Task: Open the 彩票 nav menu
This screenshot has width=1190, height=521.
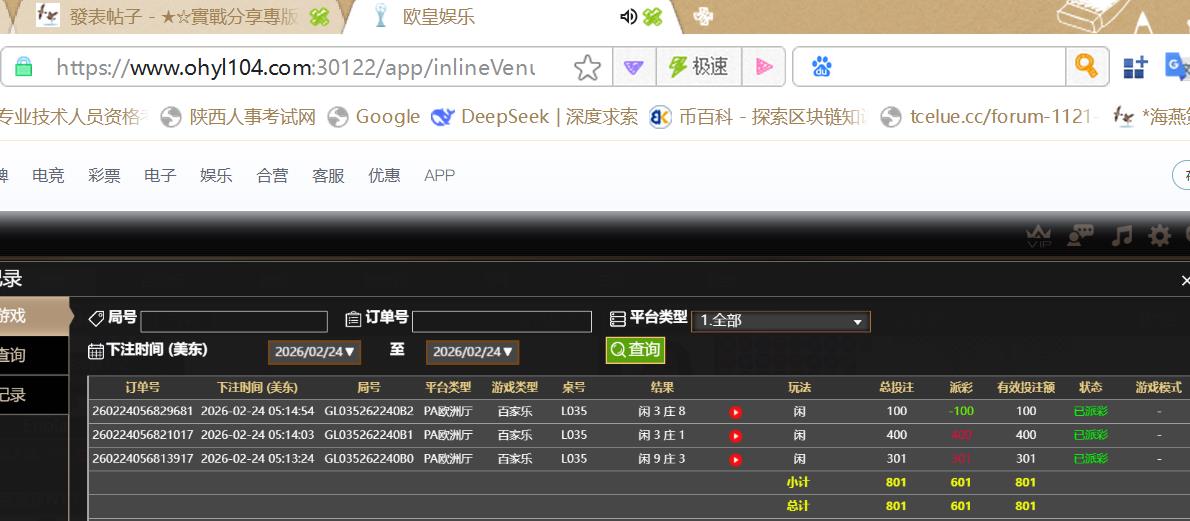Action: click(x=105, y=176)
